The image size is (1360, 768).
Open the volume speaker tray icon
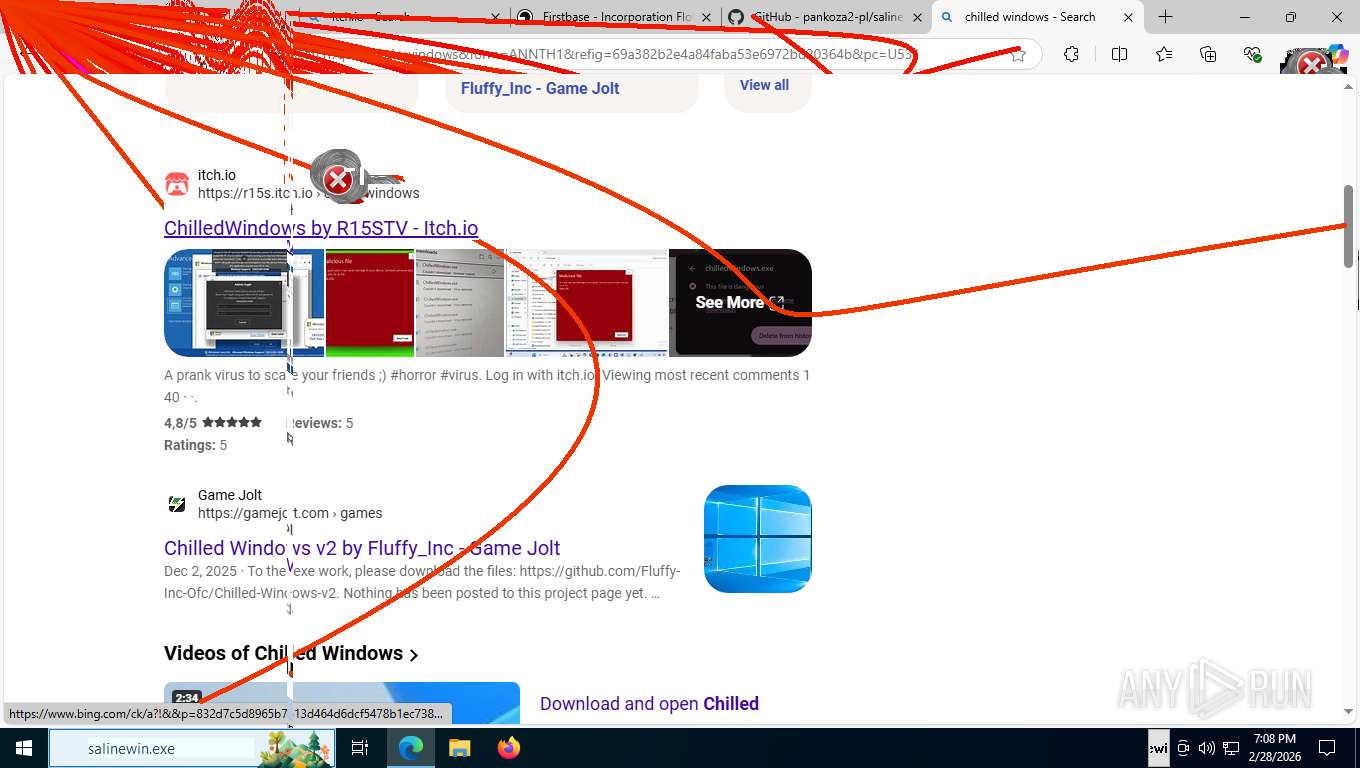(x=1206, y=748)
